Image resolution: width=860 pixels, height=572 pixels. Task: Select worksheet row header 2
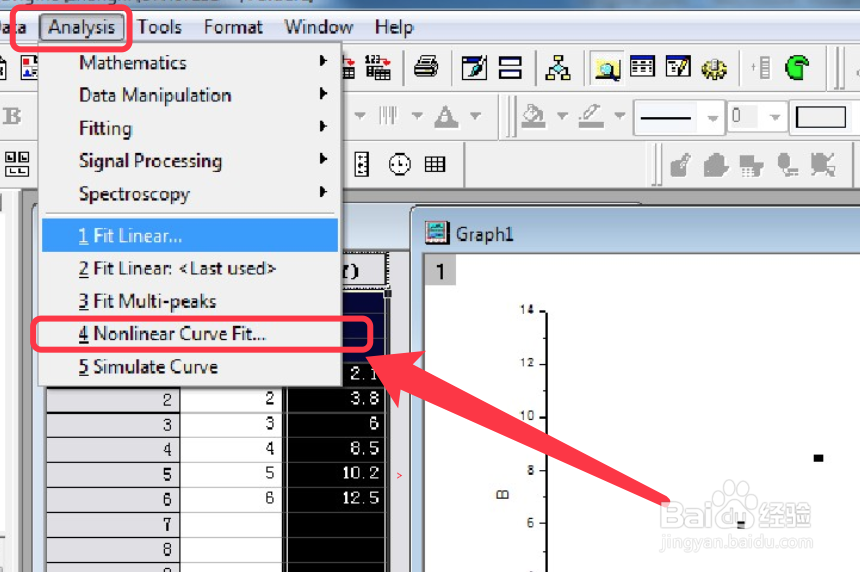(113, 399)
